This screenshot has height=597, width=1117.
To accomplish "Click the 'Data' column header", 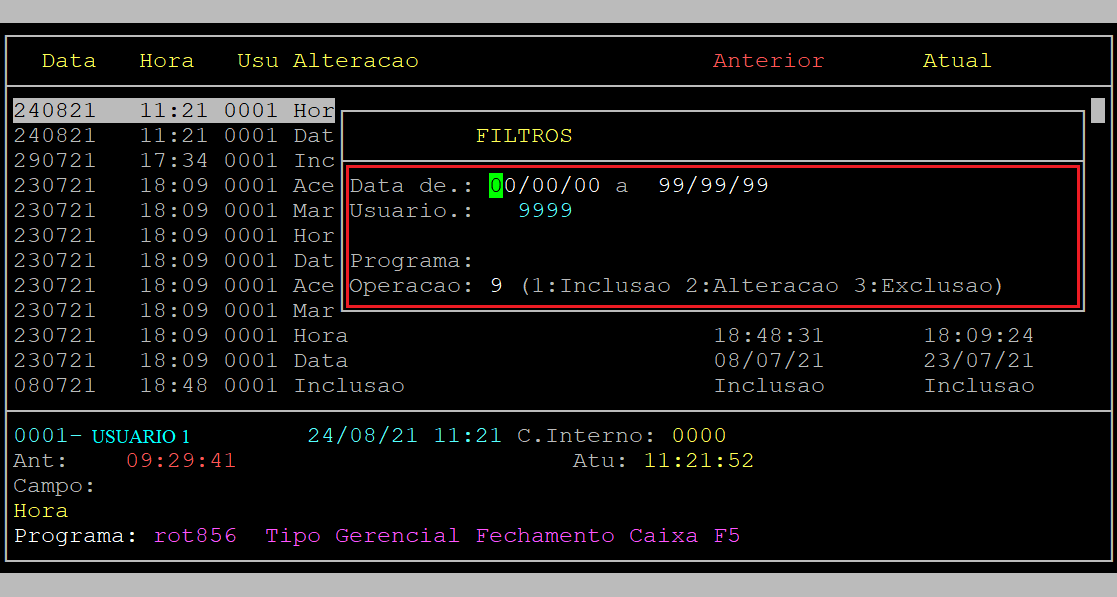I will click(x=69, y=61).
